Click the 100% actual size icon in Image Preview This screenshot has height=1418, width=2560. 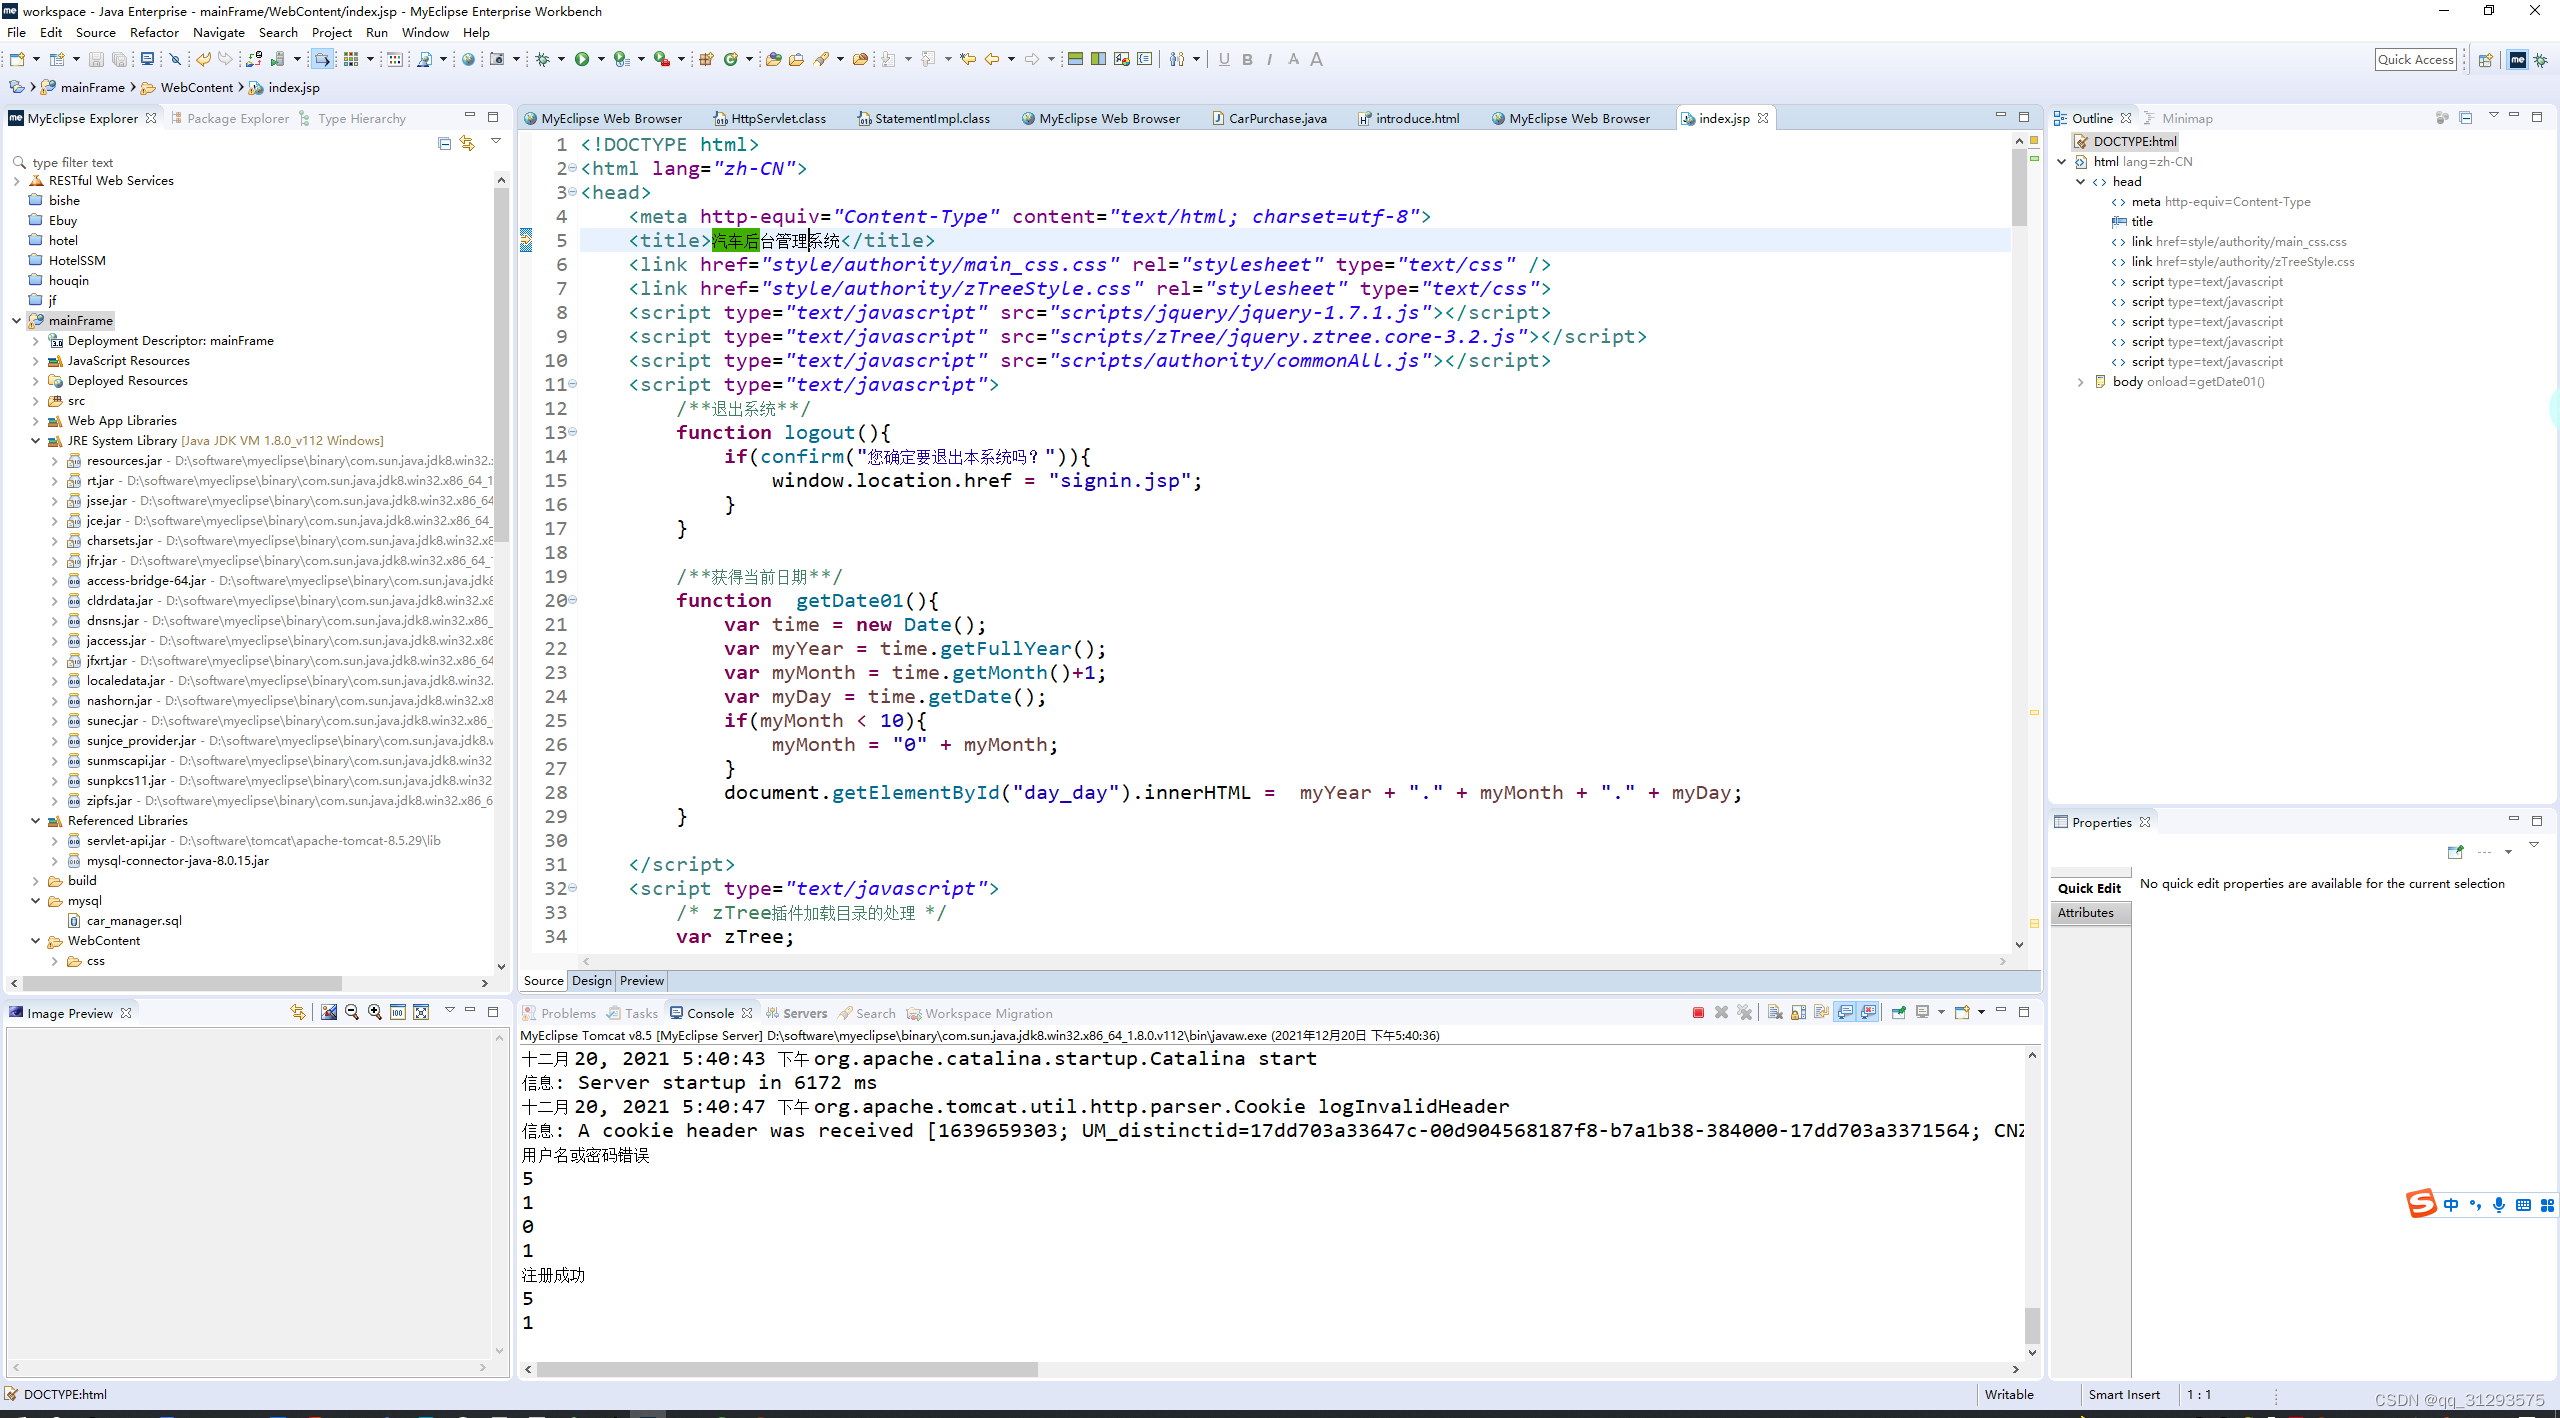(x=398, y=1013)
